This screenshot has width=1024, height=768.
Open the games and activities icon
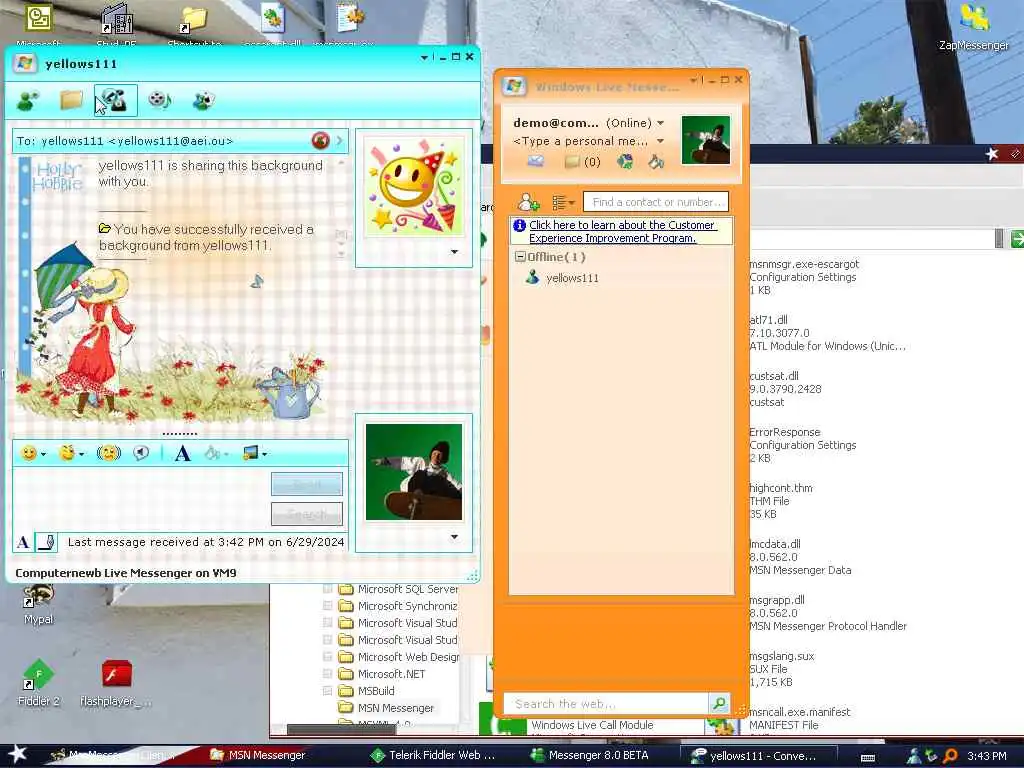tap(204, 101)
